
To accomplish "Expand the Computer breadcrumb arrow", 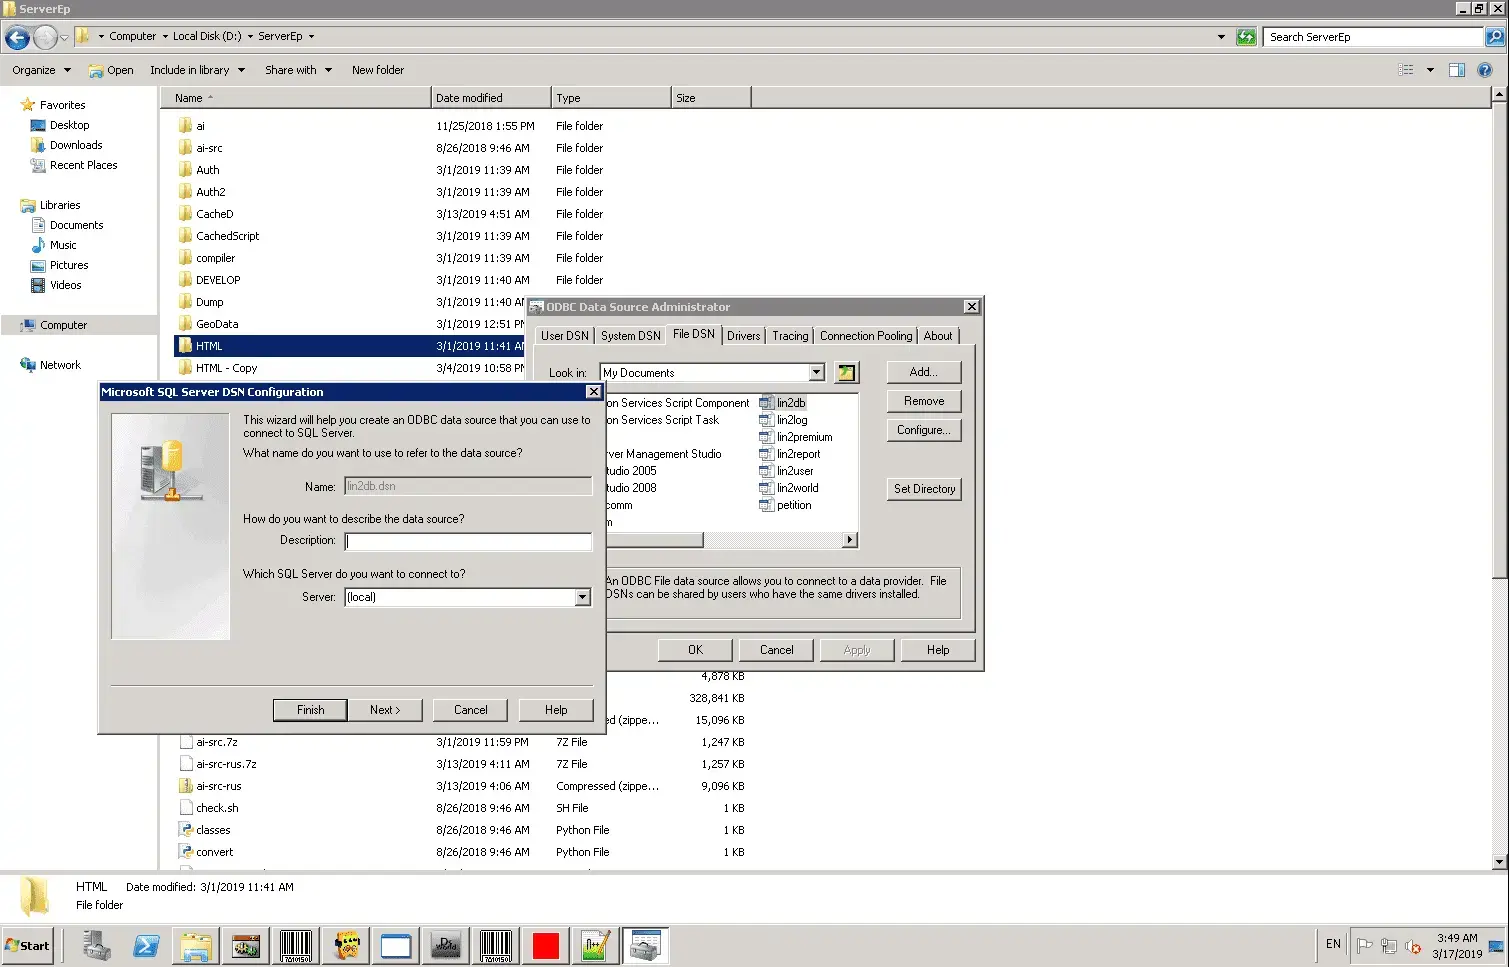I will pos(165,37).
